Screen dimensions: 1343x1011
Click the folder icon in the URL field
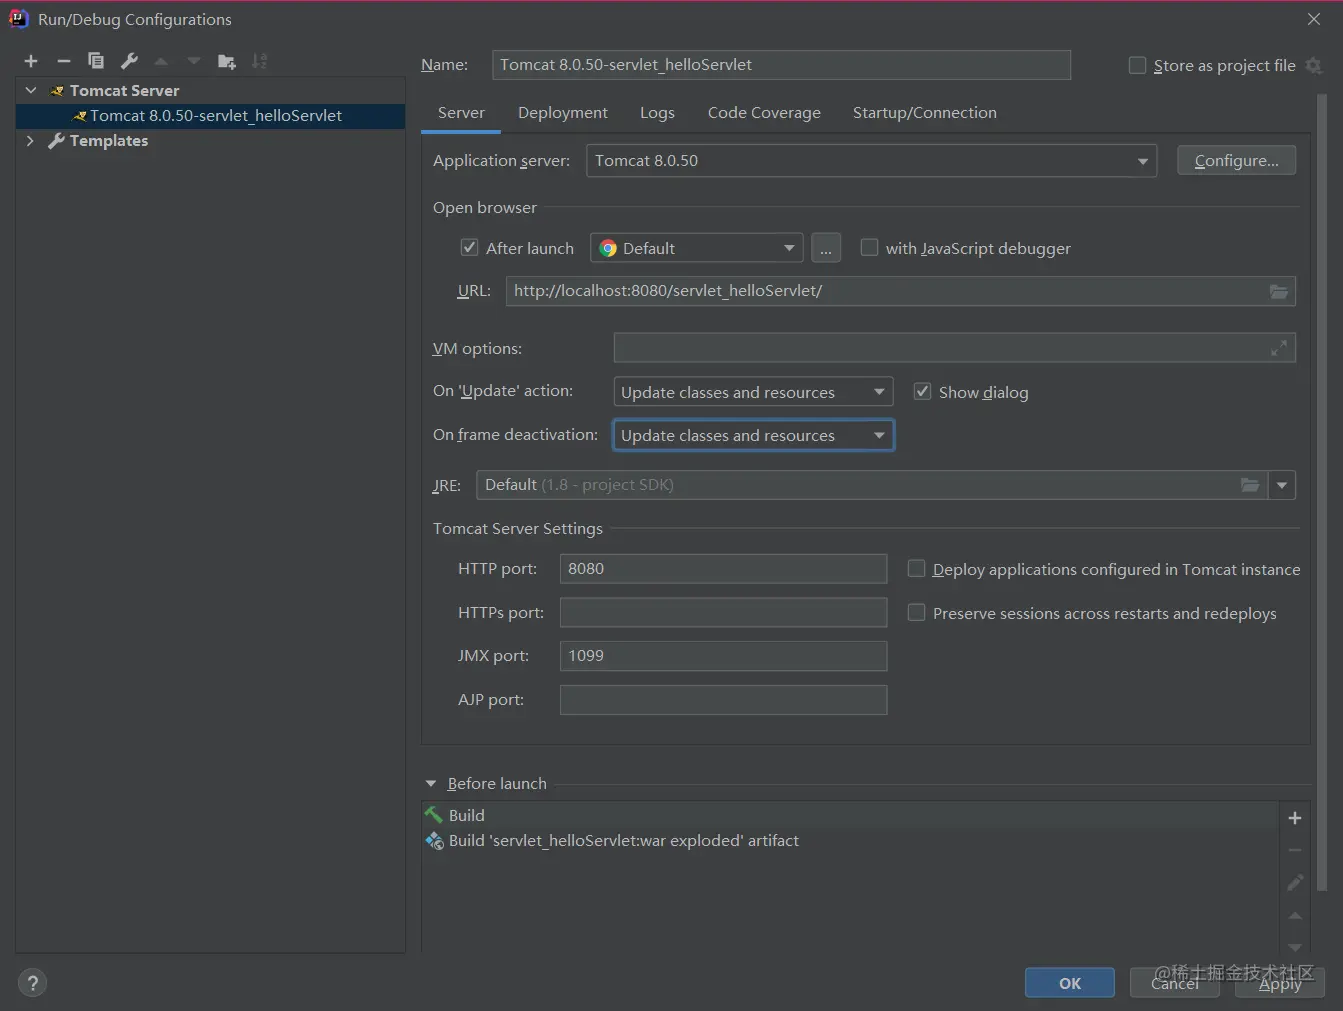tap(1278, 291)
